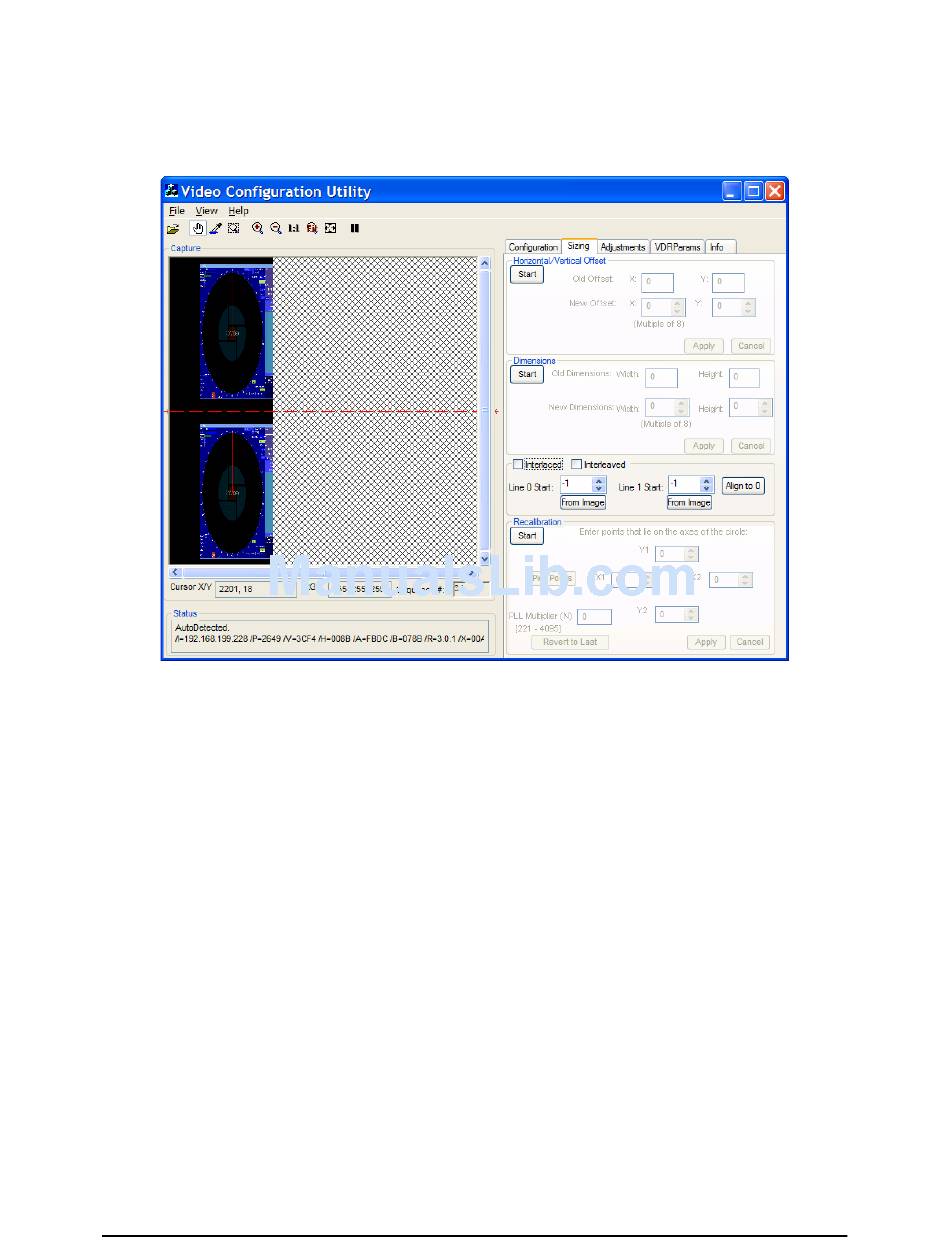The height and width of the screenshot is (1260, 950).
Task: Click the open folder toolbar icon
Action: tap(173, 229)
